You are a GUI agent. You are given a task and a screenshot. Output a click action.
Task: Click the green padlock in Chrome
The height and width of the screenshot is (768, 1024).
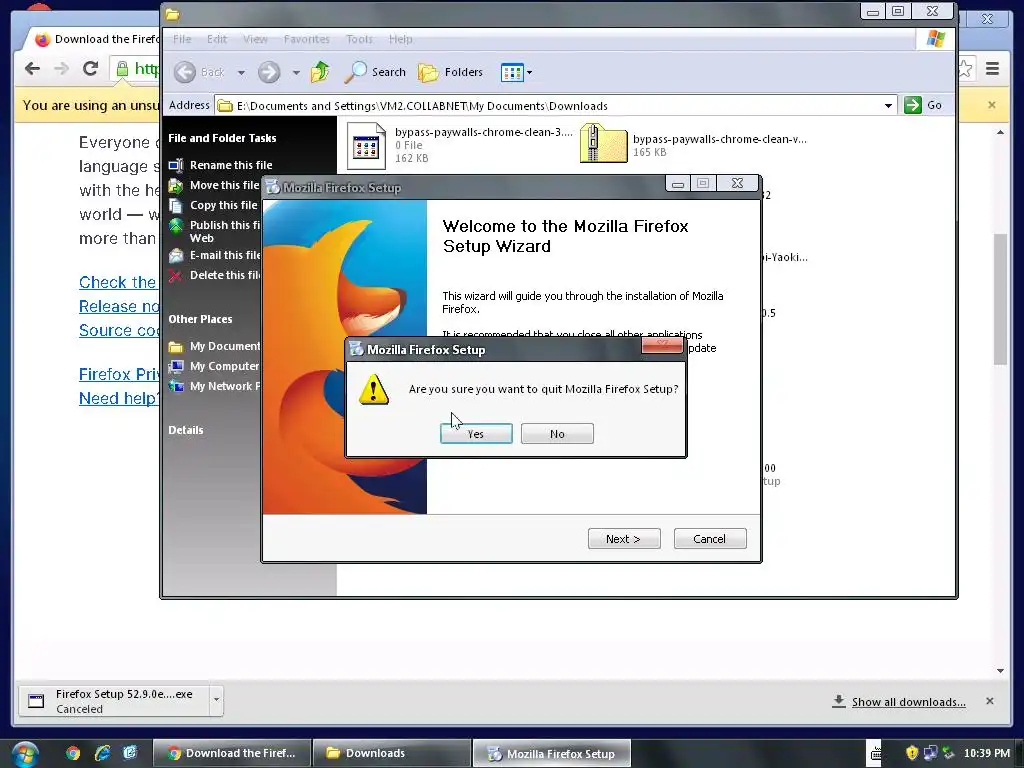click(x=122, y=69)
